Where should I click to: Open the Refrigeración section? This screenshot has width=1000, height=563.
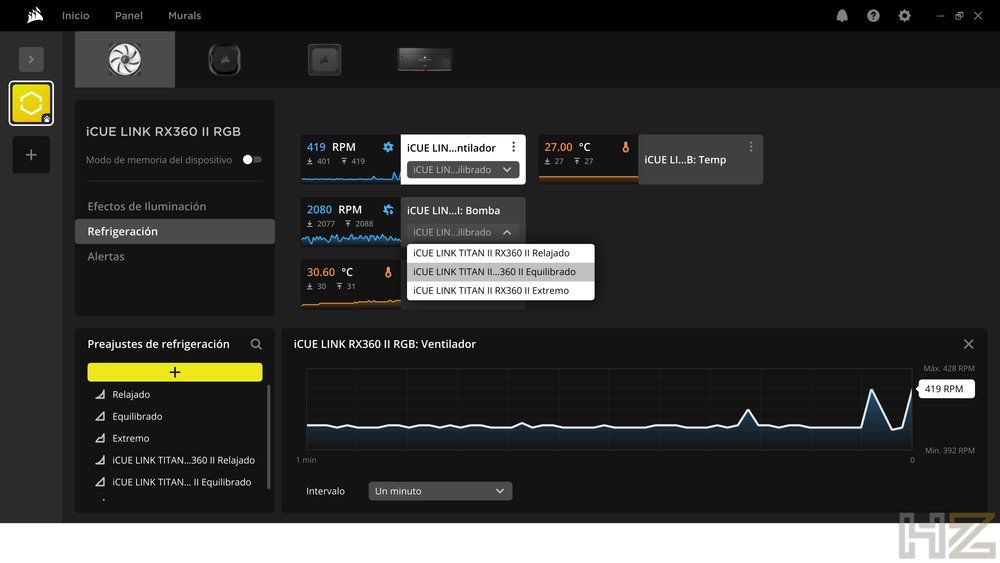pos(175,231)
